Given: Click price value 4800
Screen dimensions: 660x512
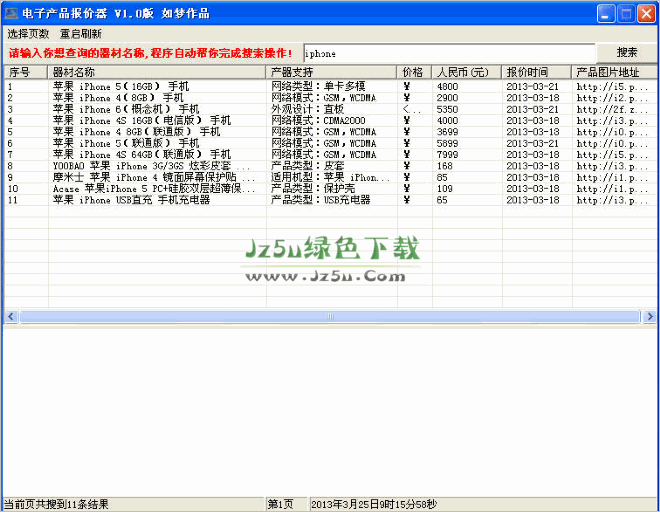Looking at the screenshot, I should pyautogui.click(x=447, y=86).
